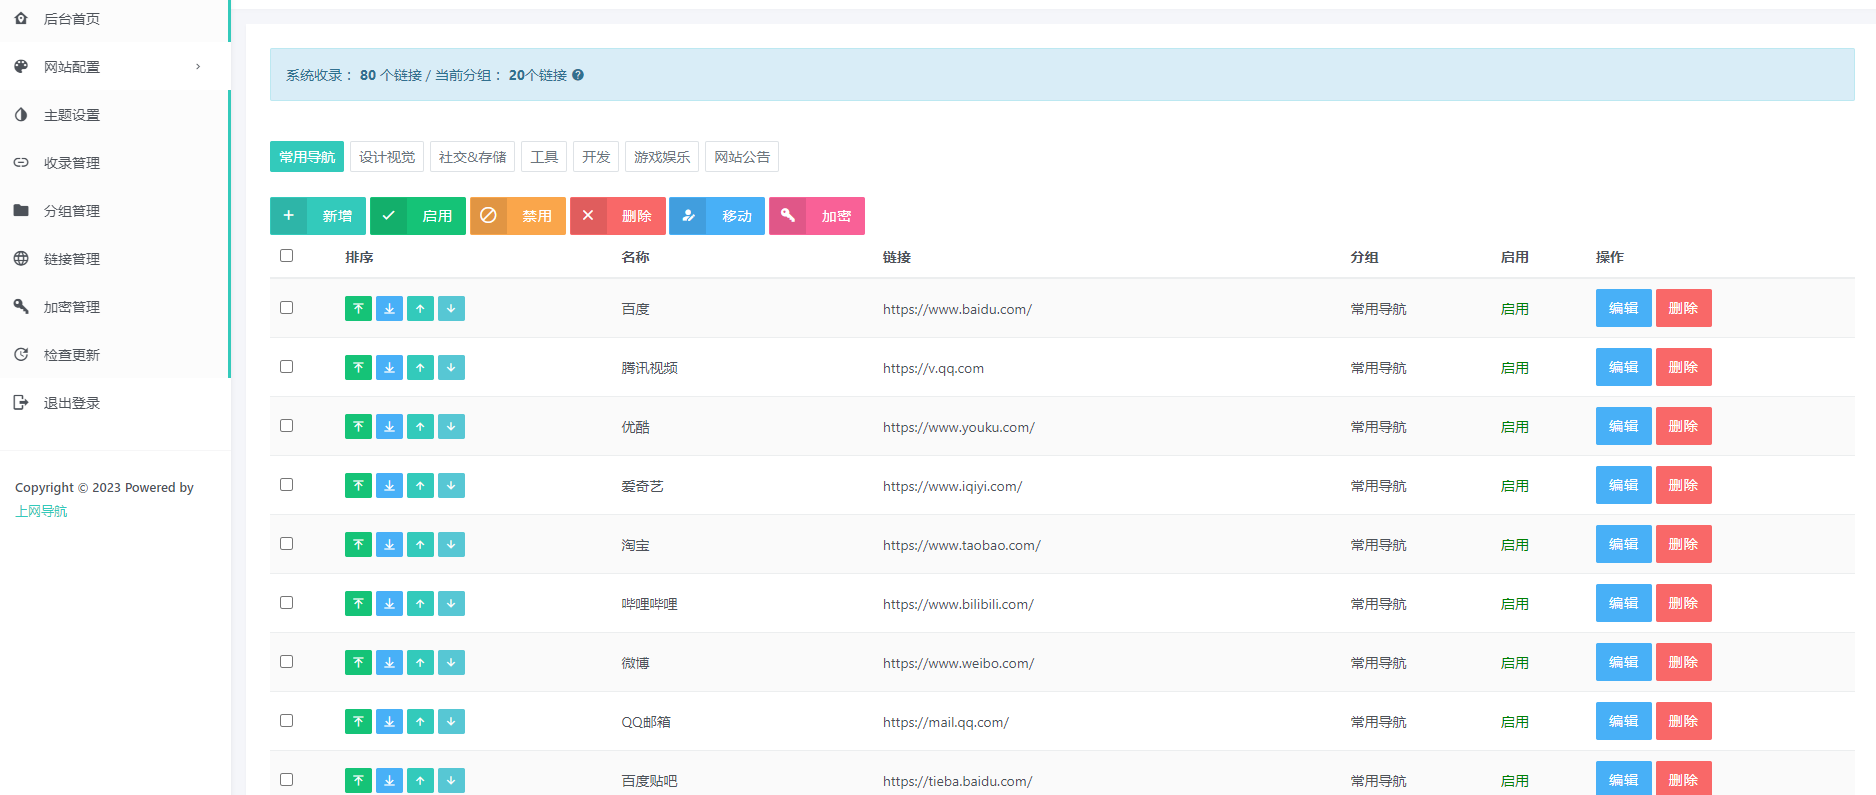Open 链接管理 in the sidebar

115,259
